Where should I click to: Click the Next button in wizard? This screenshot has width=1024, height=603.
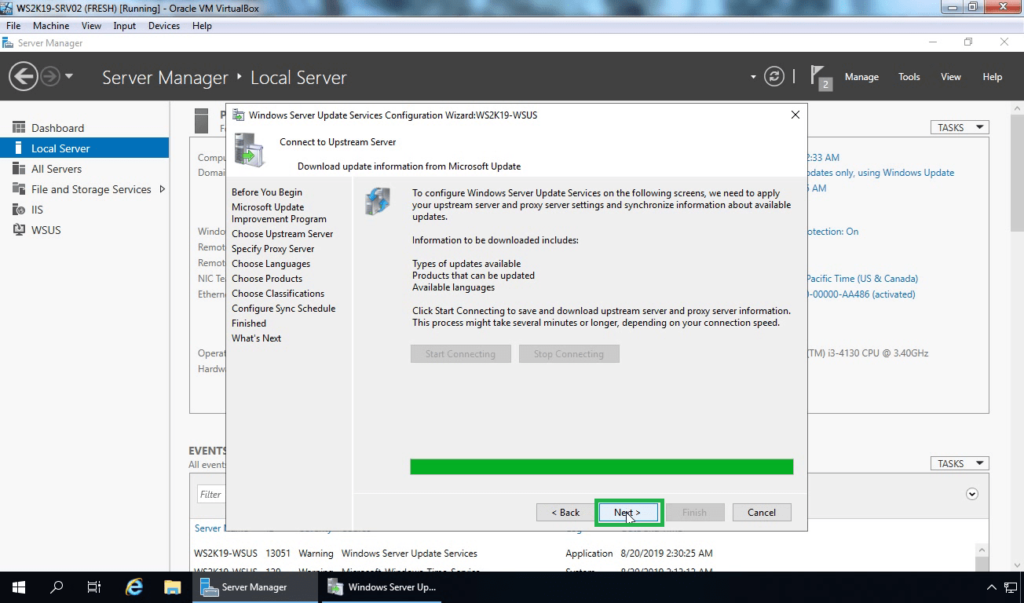[x=627, y=512]
